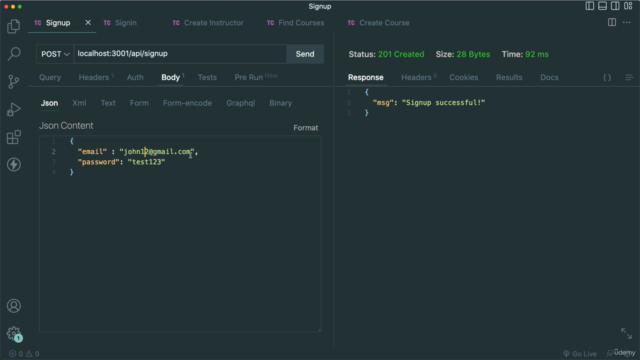Screen dimensions: 640x360
Task: Open the Run and Debug icon
Action: tap(13, 109)
